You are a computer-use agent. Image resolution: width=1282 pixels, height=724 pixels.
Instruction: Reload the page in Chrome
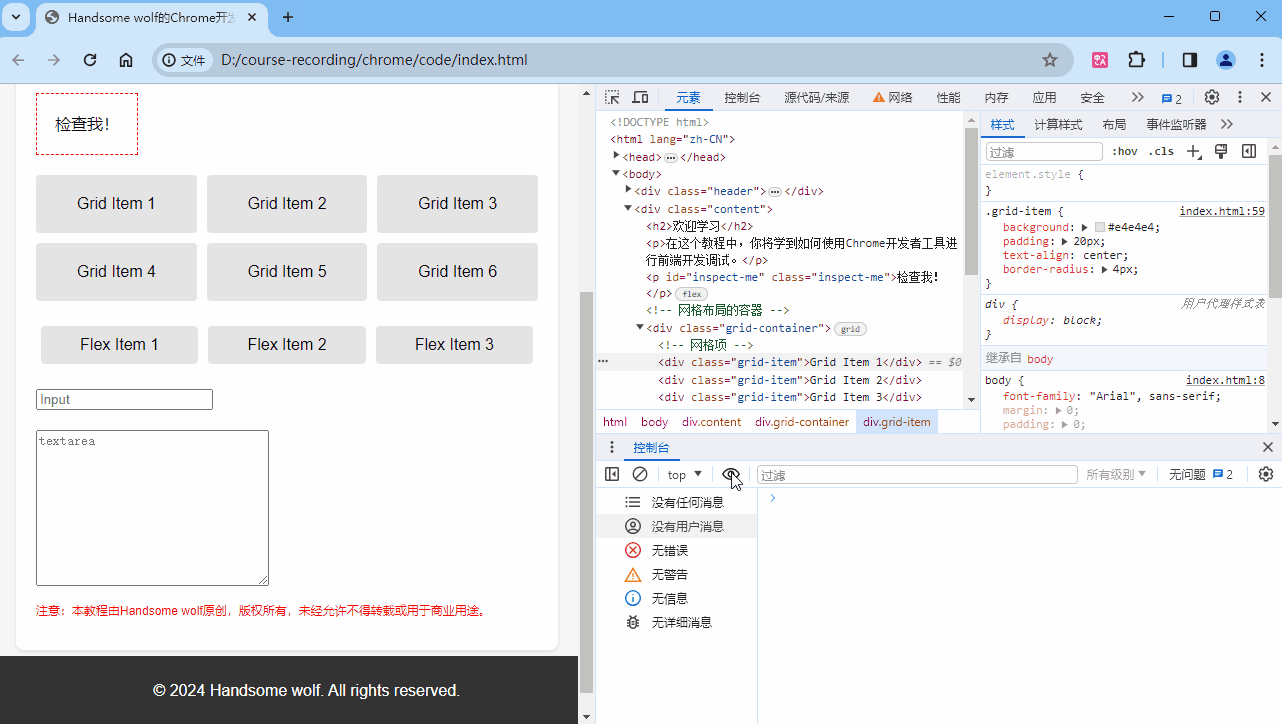coord(90,60)
